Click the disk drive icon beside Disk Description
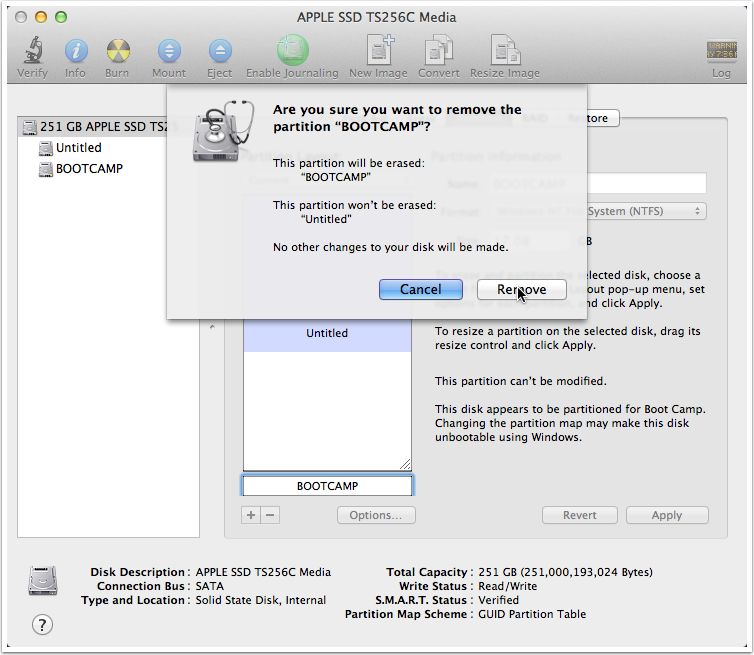Viewport: 754px width, 655px height. [43, 580]
